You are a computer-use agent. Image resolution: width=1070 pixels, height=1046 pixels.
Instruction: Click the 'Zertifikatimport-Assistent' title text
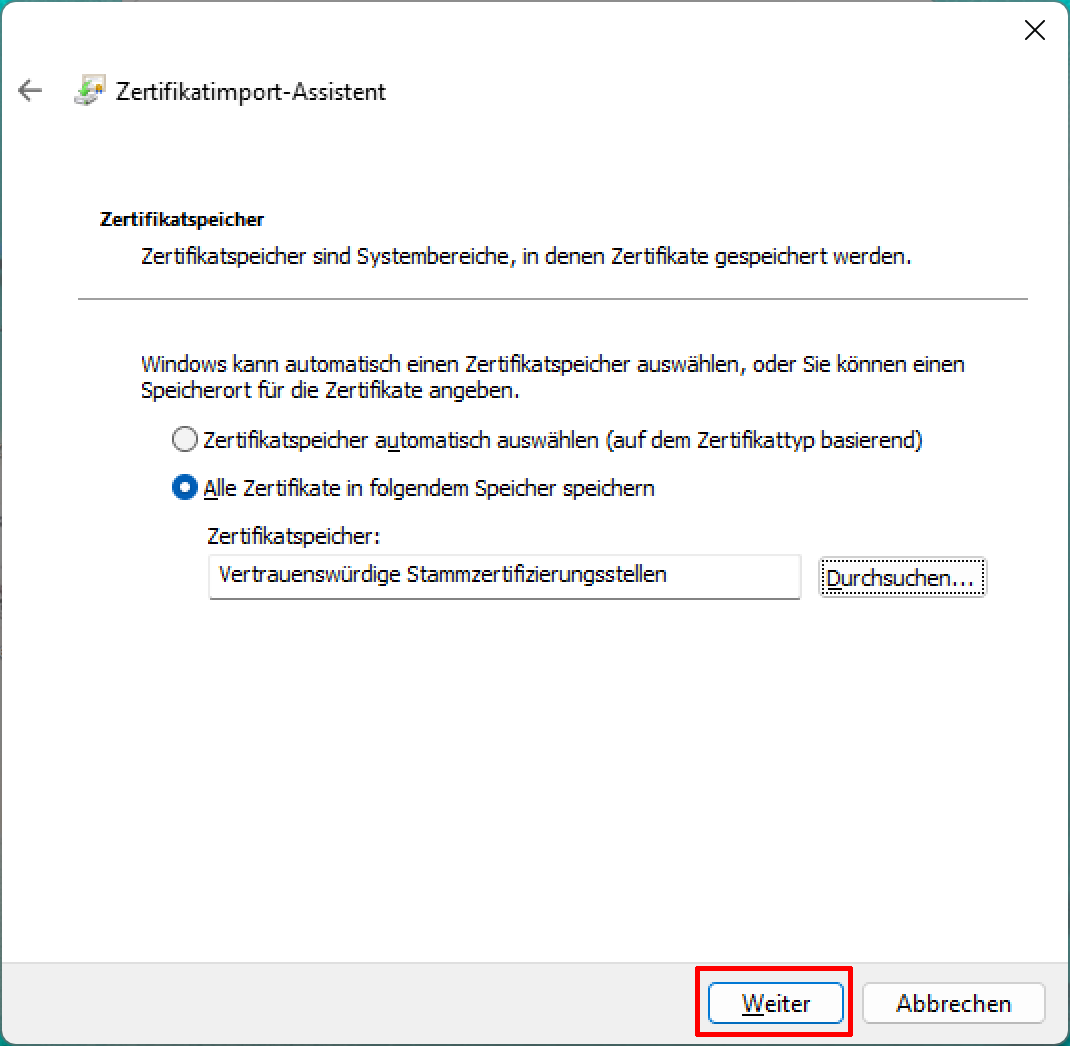[x=250, y=91]
